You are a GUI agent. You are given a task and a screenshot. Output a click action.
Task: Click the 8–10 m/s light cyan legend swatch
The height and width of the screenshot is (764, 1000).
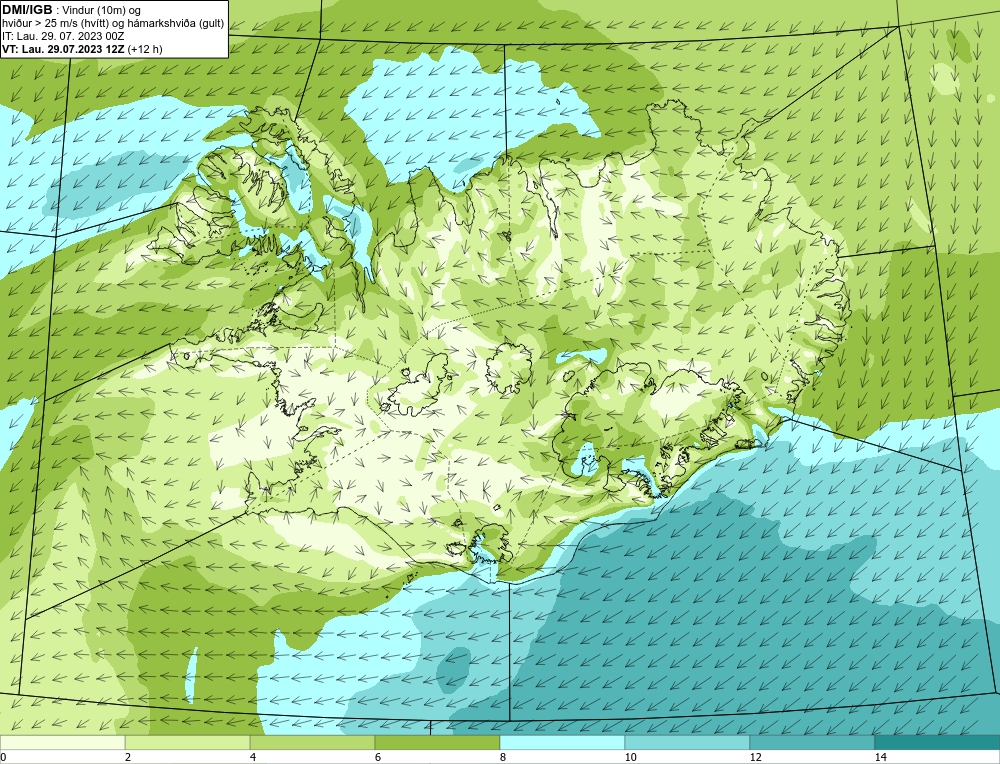pos(562,742)
